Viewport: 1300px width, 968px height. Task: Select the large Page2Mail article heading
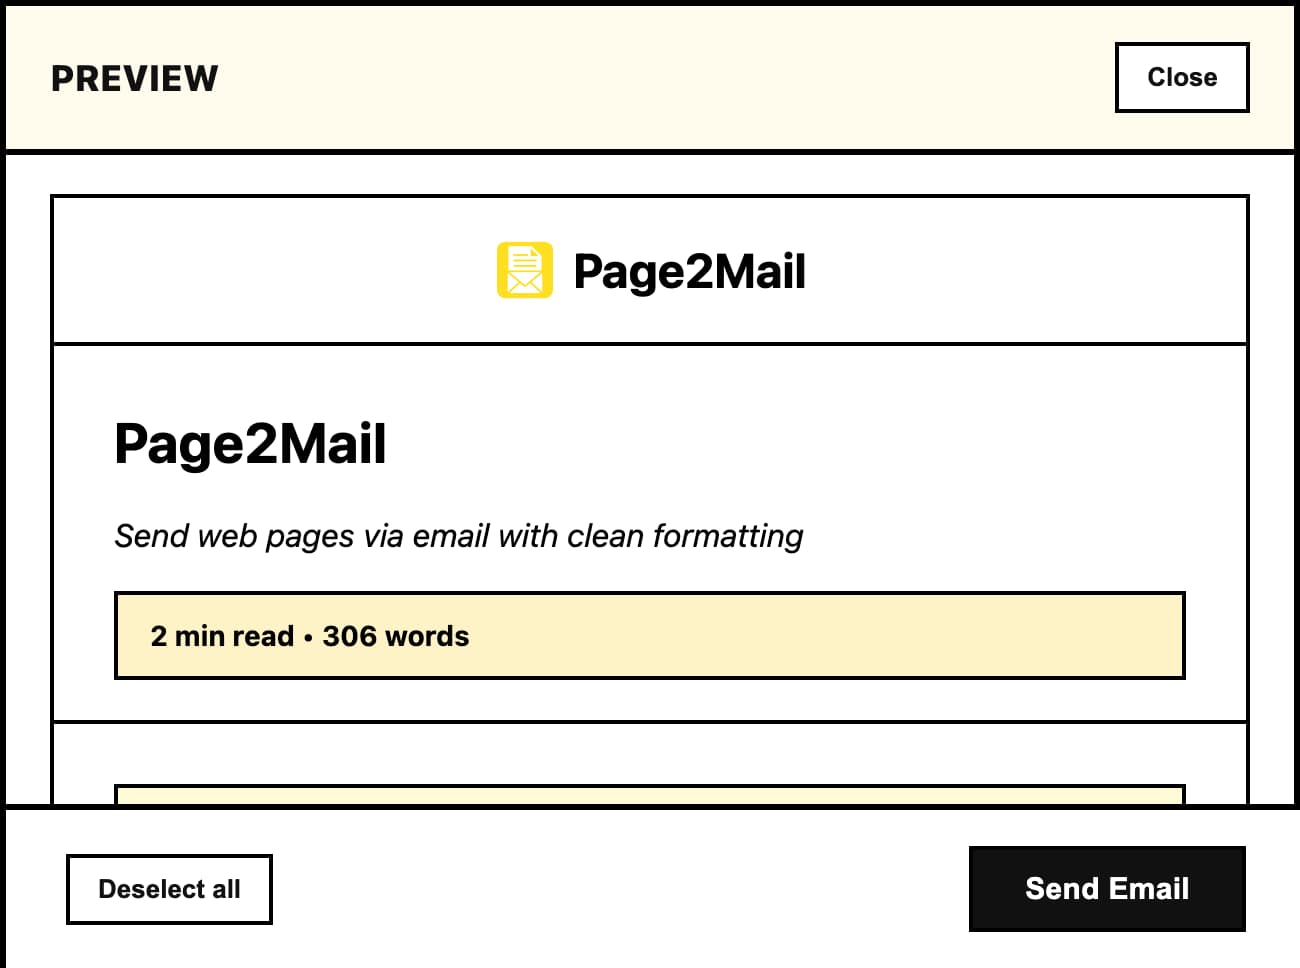250,443
